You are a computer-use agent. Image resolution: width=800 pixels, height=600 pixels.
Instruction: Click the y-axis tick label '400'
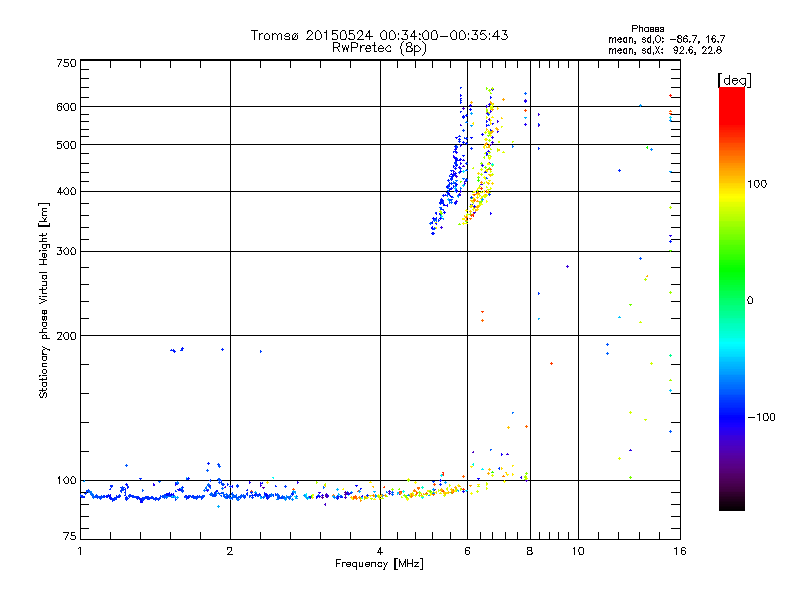pos(66,191)
